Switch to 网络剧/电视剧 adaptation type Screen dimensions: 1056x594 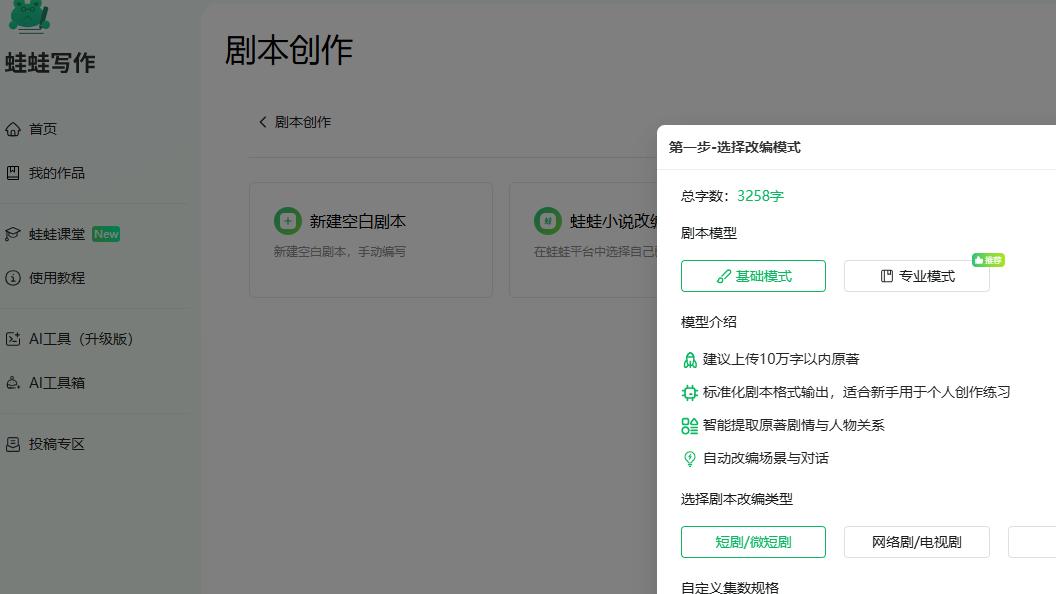[916, 542]
